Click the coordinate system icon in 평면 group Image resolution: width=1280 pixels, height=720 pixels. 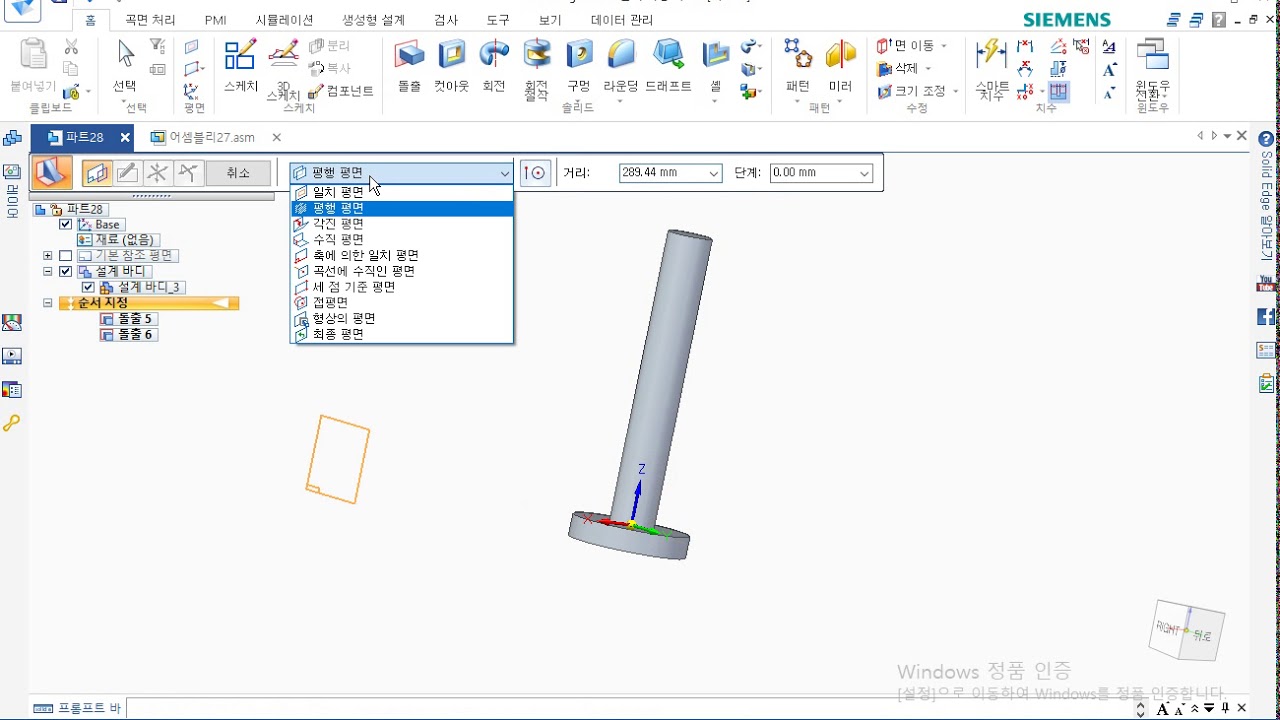click(x=192, y=91)
